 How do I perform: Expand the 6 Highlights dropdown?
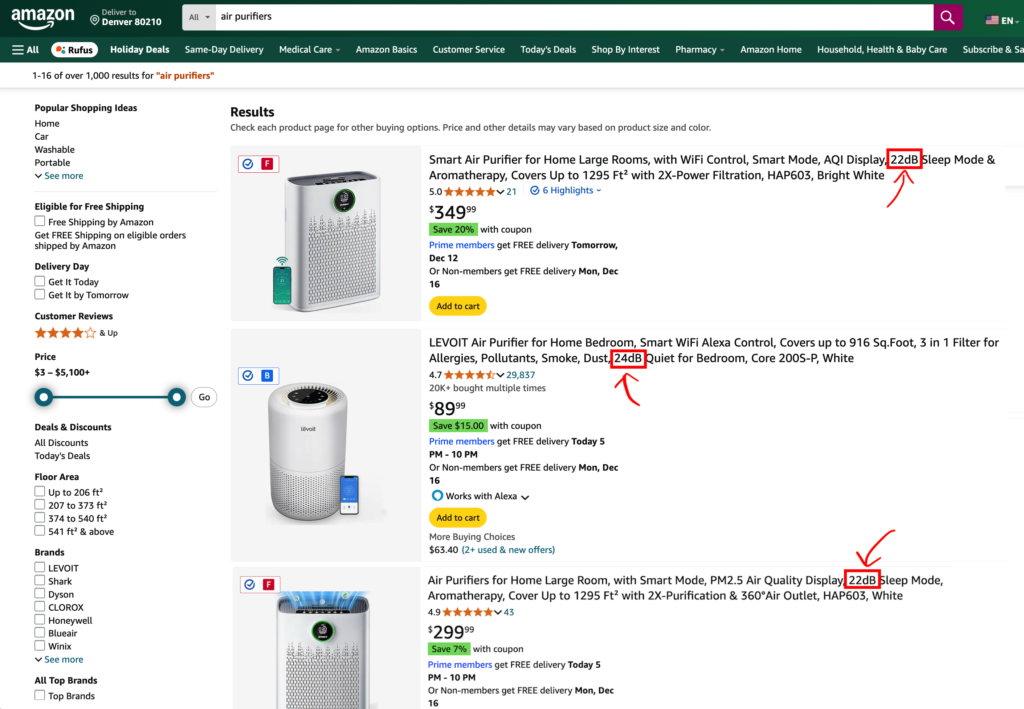pos(566,190)
